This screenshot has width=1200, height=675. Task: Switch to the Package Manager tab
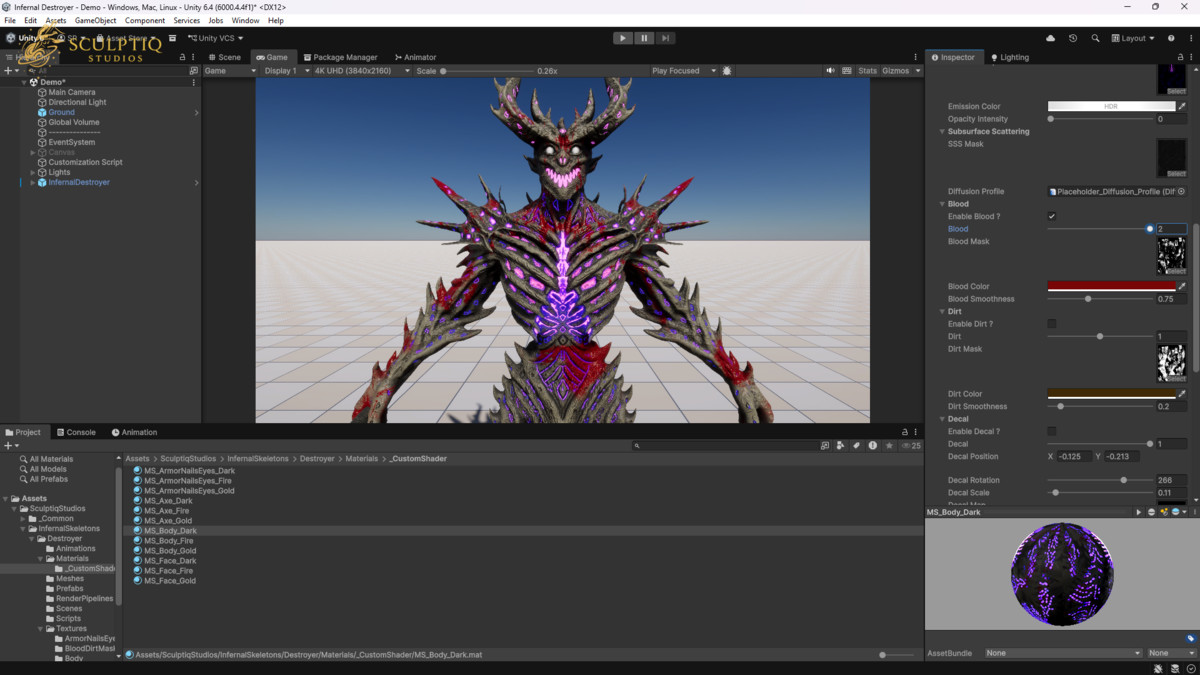pyautogui.click(x=341, y=57)
